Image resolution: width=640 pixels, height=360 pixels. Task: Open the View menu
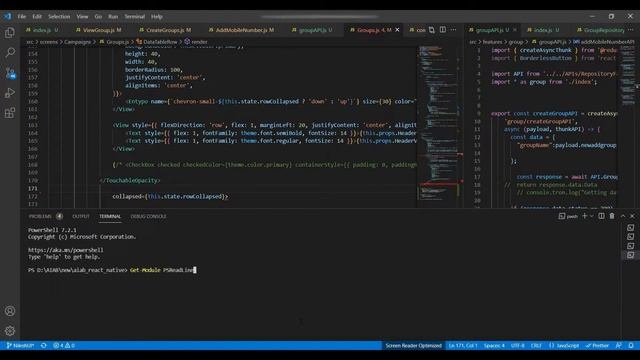[x=82, y=17]
